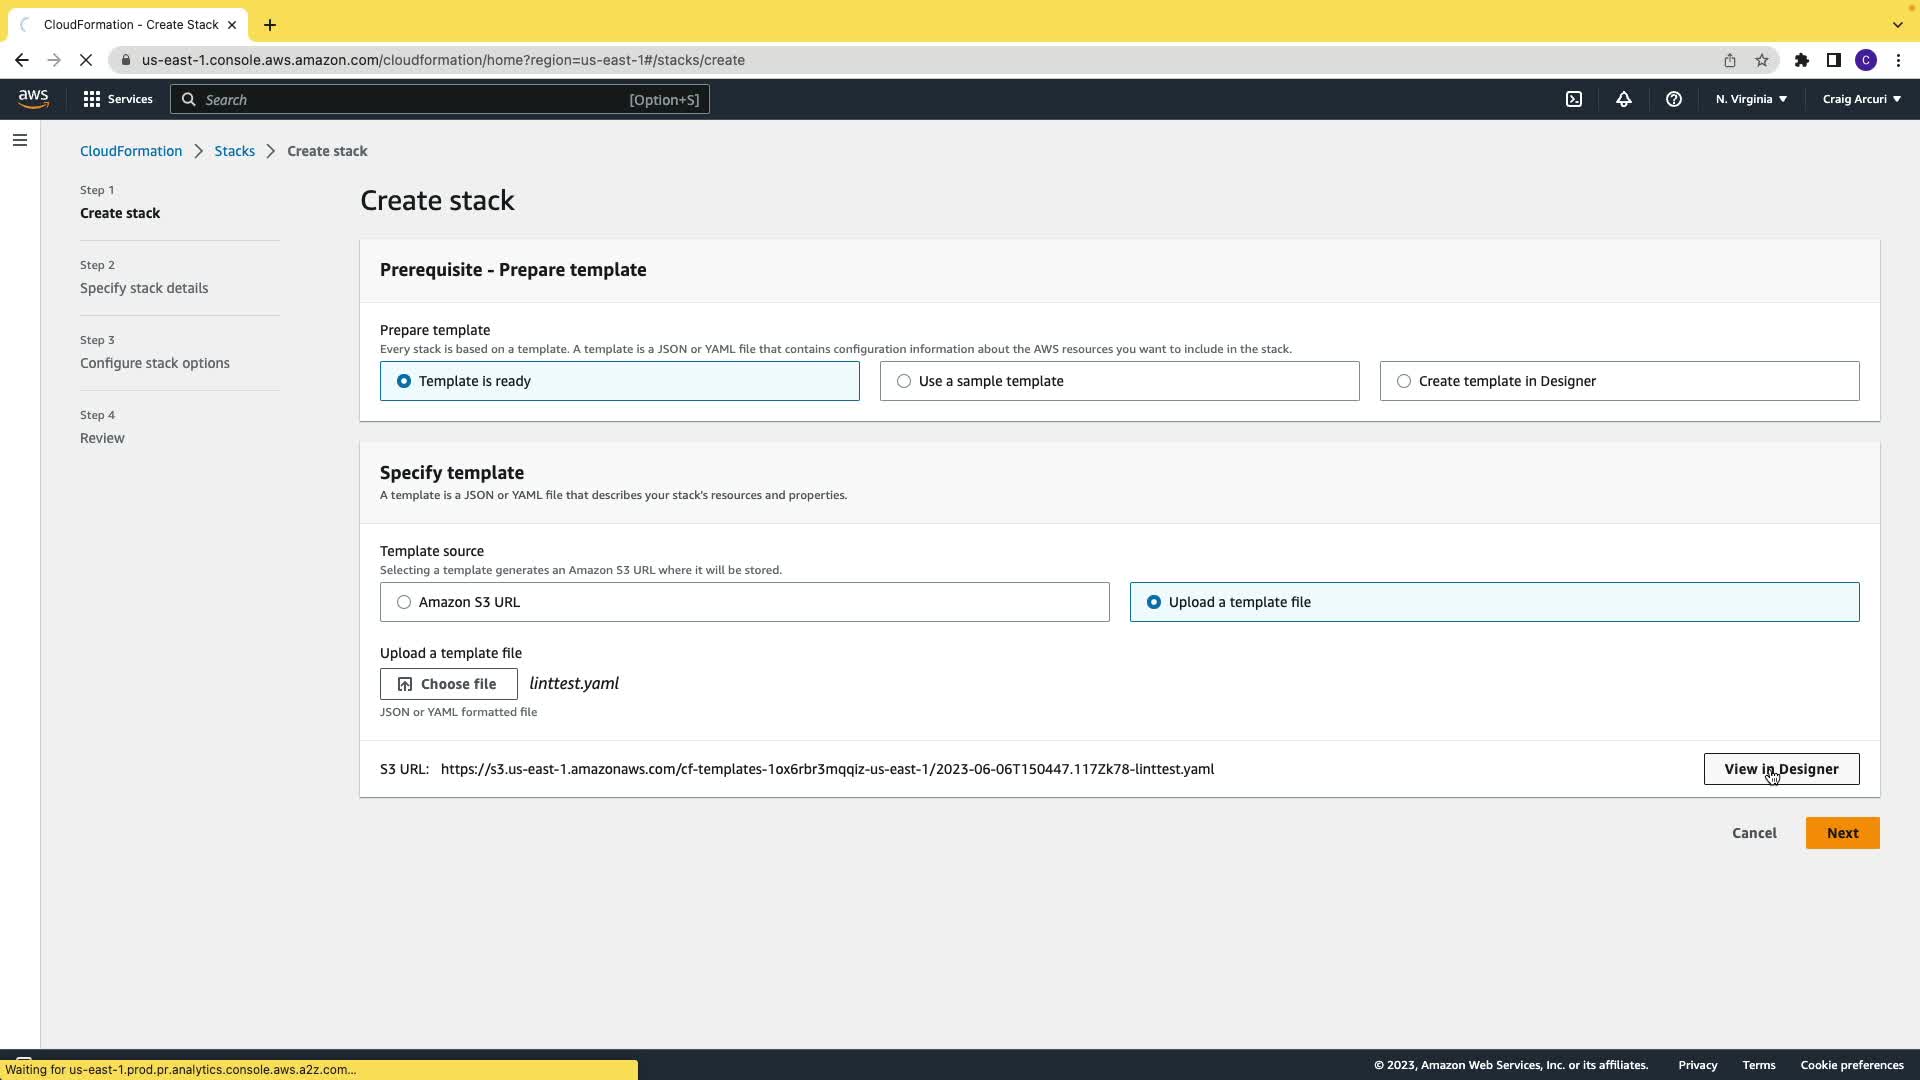This screenshot has width=1920, height=1080.
Task: Open browser extensions puzzle icon
Action: (x=1802, y=60)
